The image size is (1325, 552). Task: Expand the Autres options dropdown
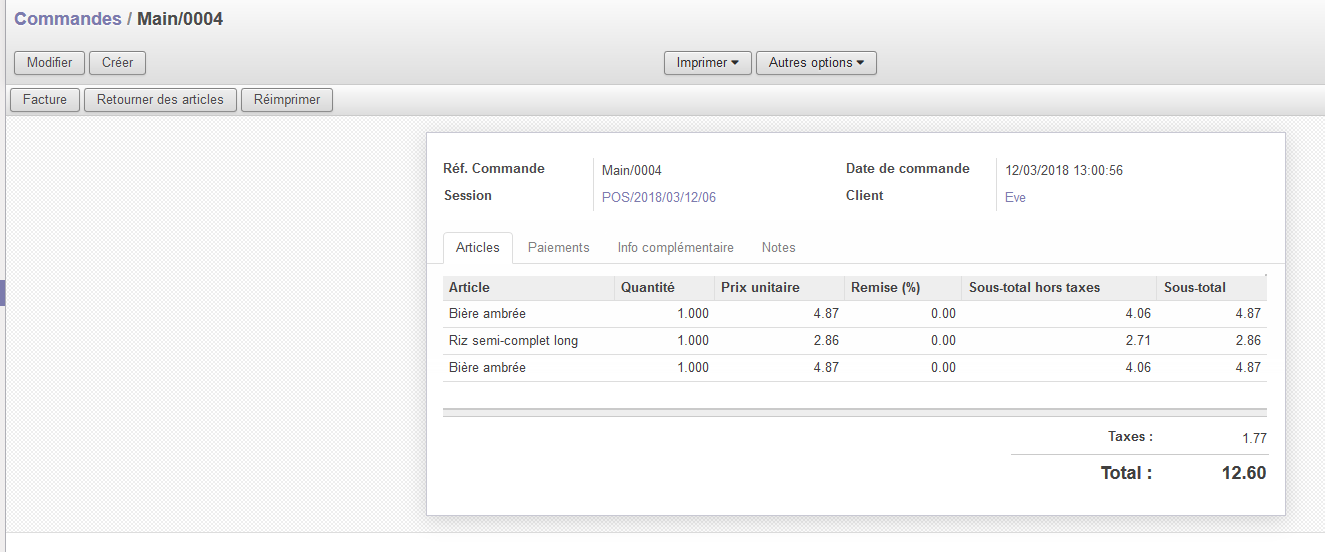815,62
